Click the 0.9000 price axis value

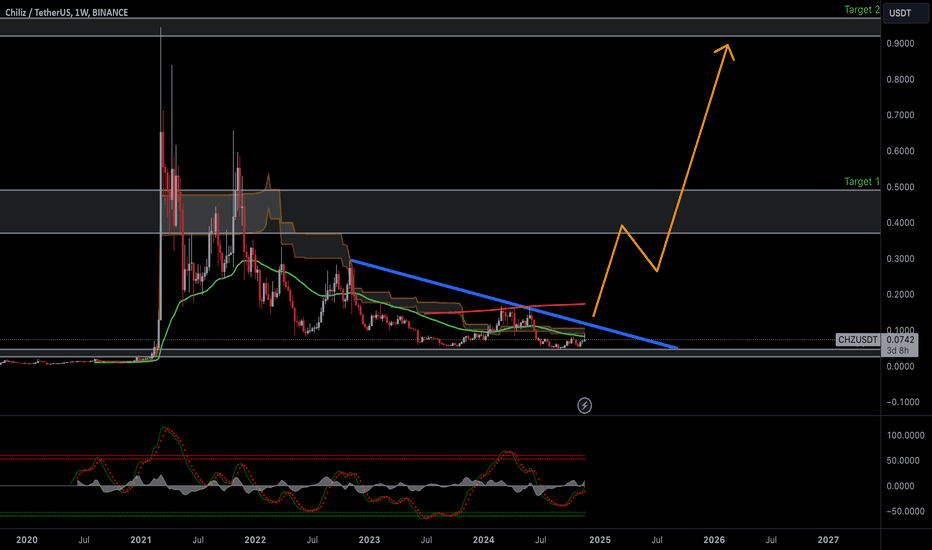click(x=900, y=43)
